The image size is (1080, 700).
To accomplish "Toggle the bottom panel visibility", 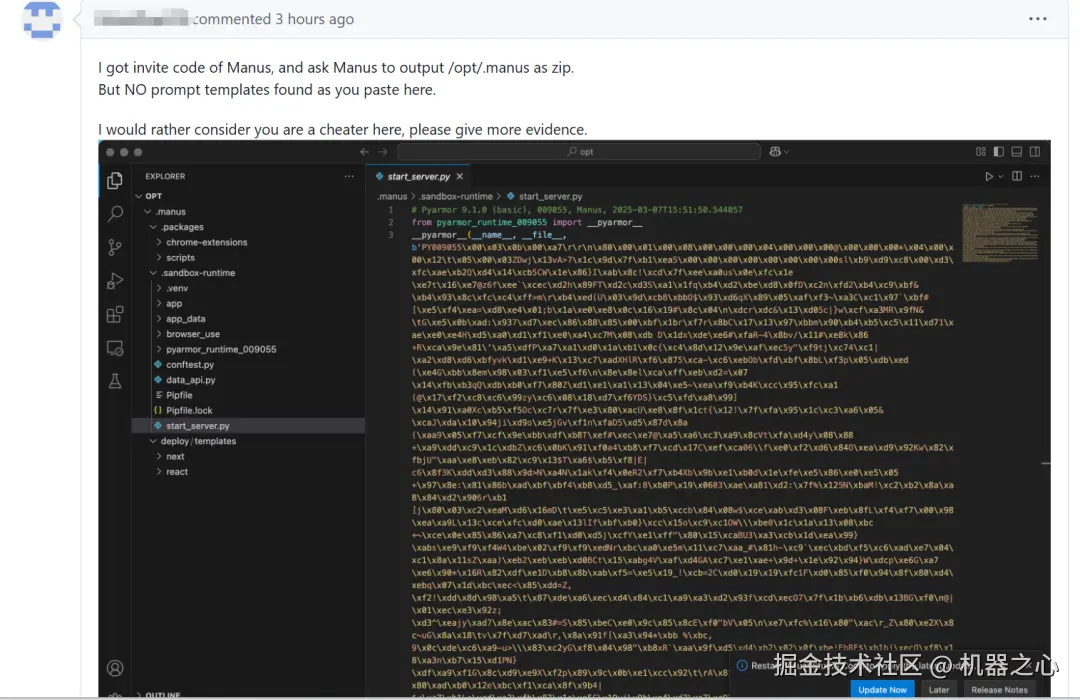I will click(x=1017, y=152).
